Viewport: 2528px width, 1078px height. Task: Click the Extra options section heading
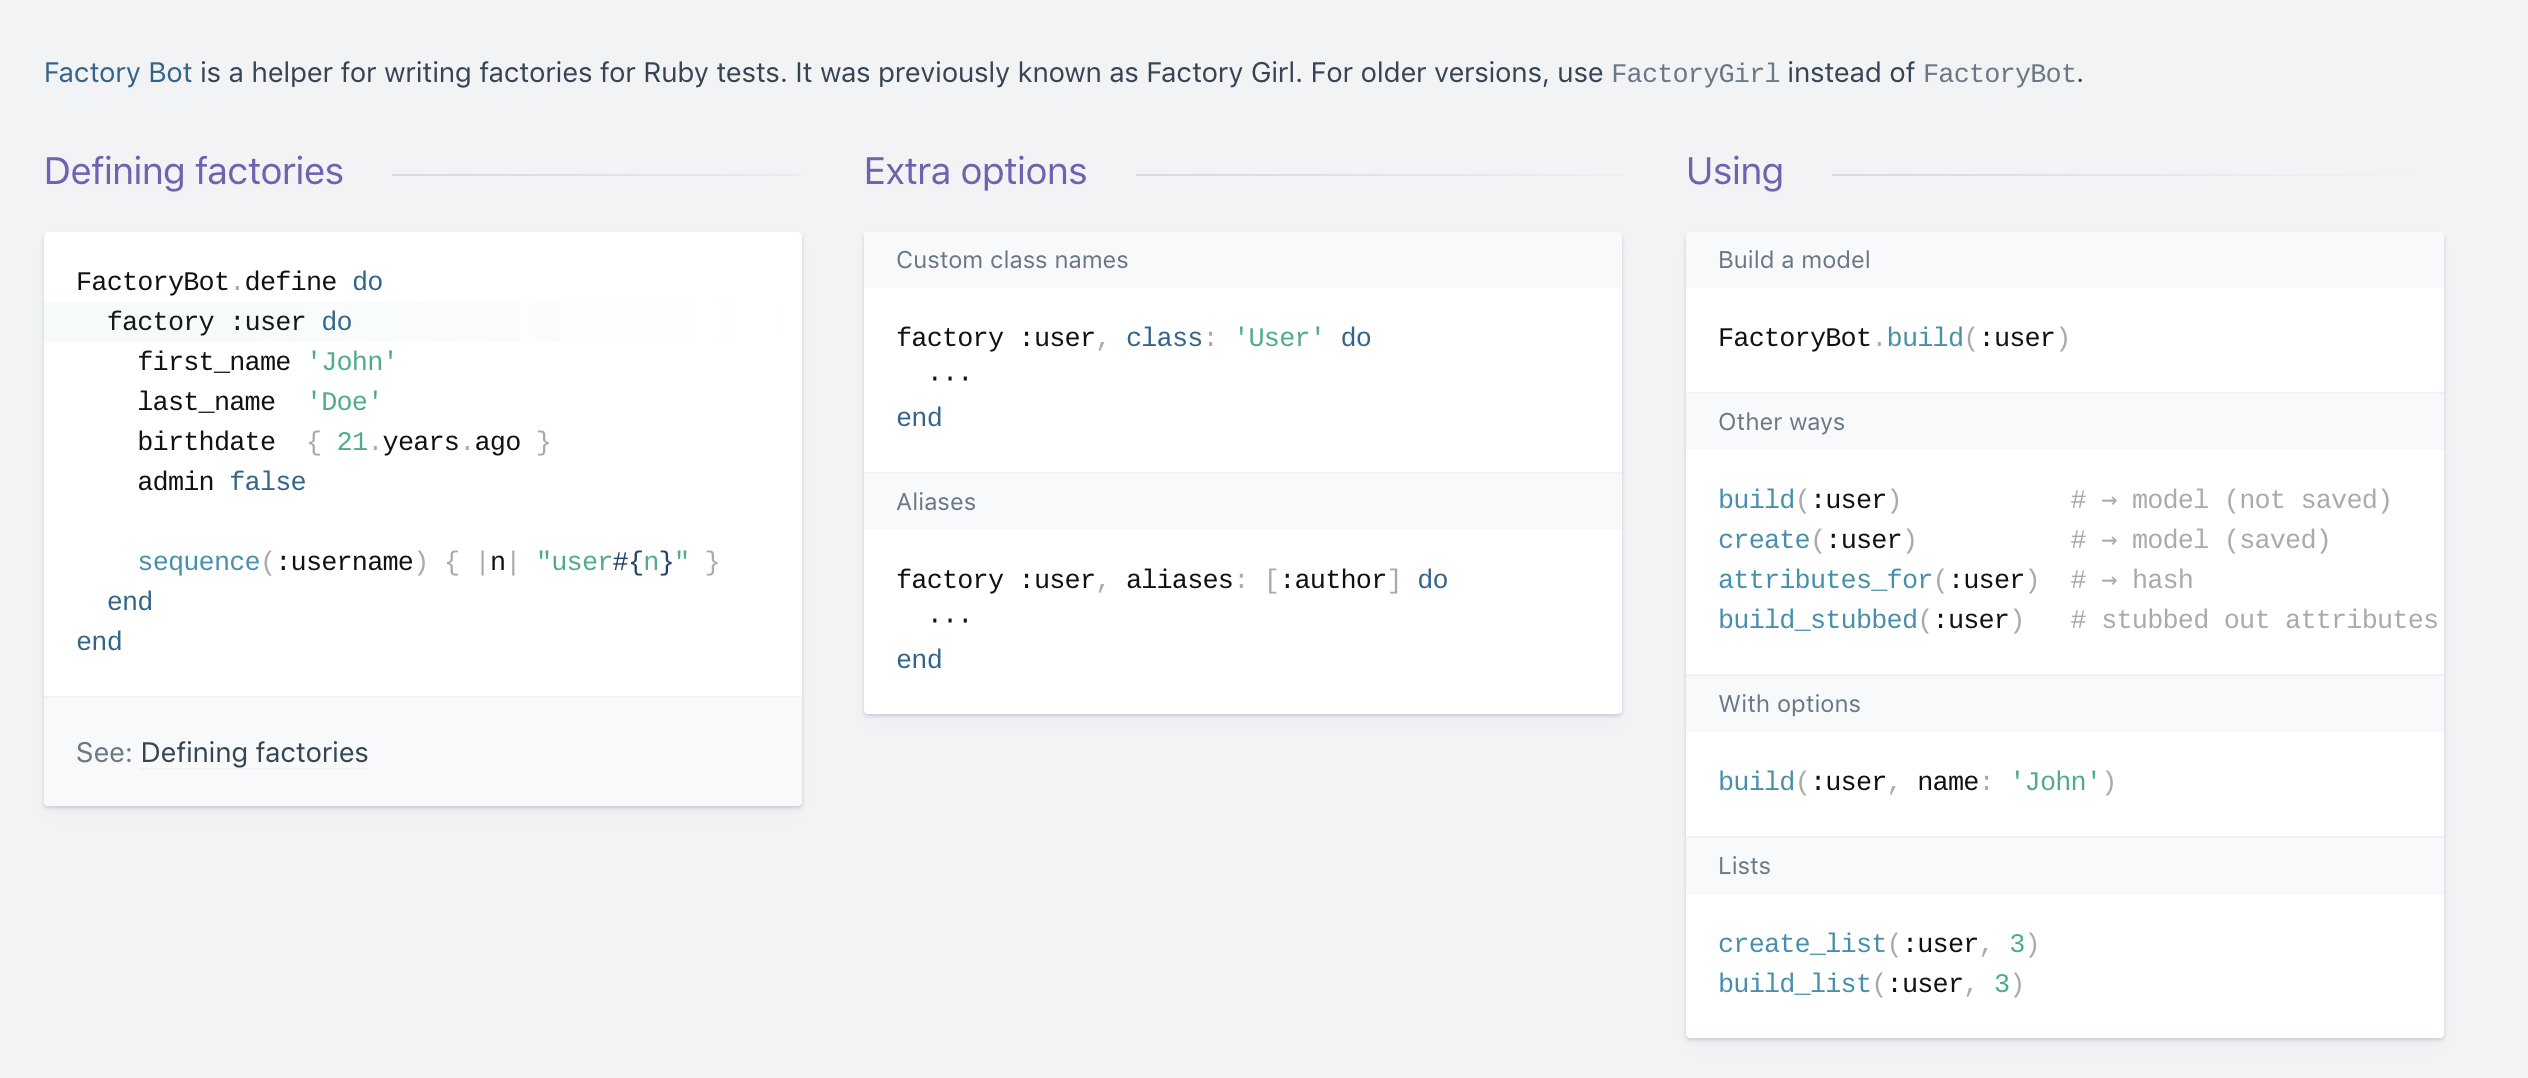tap(975, 171)
